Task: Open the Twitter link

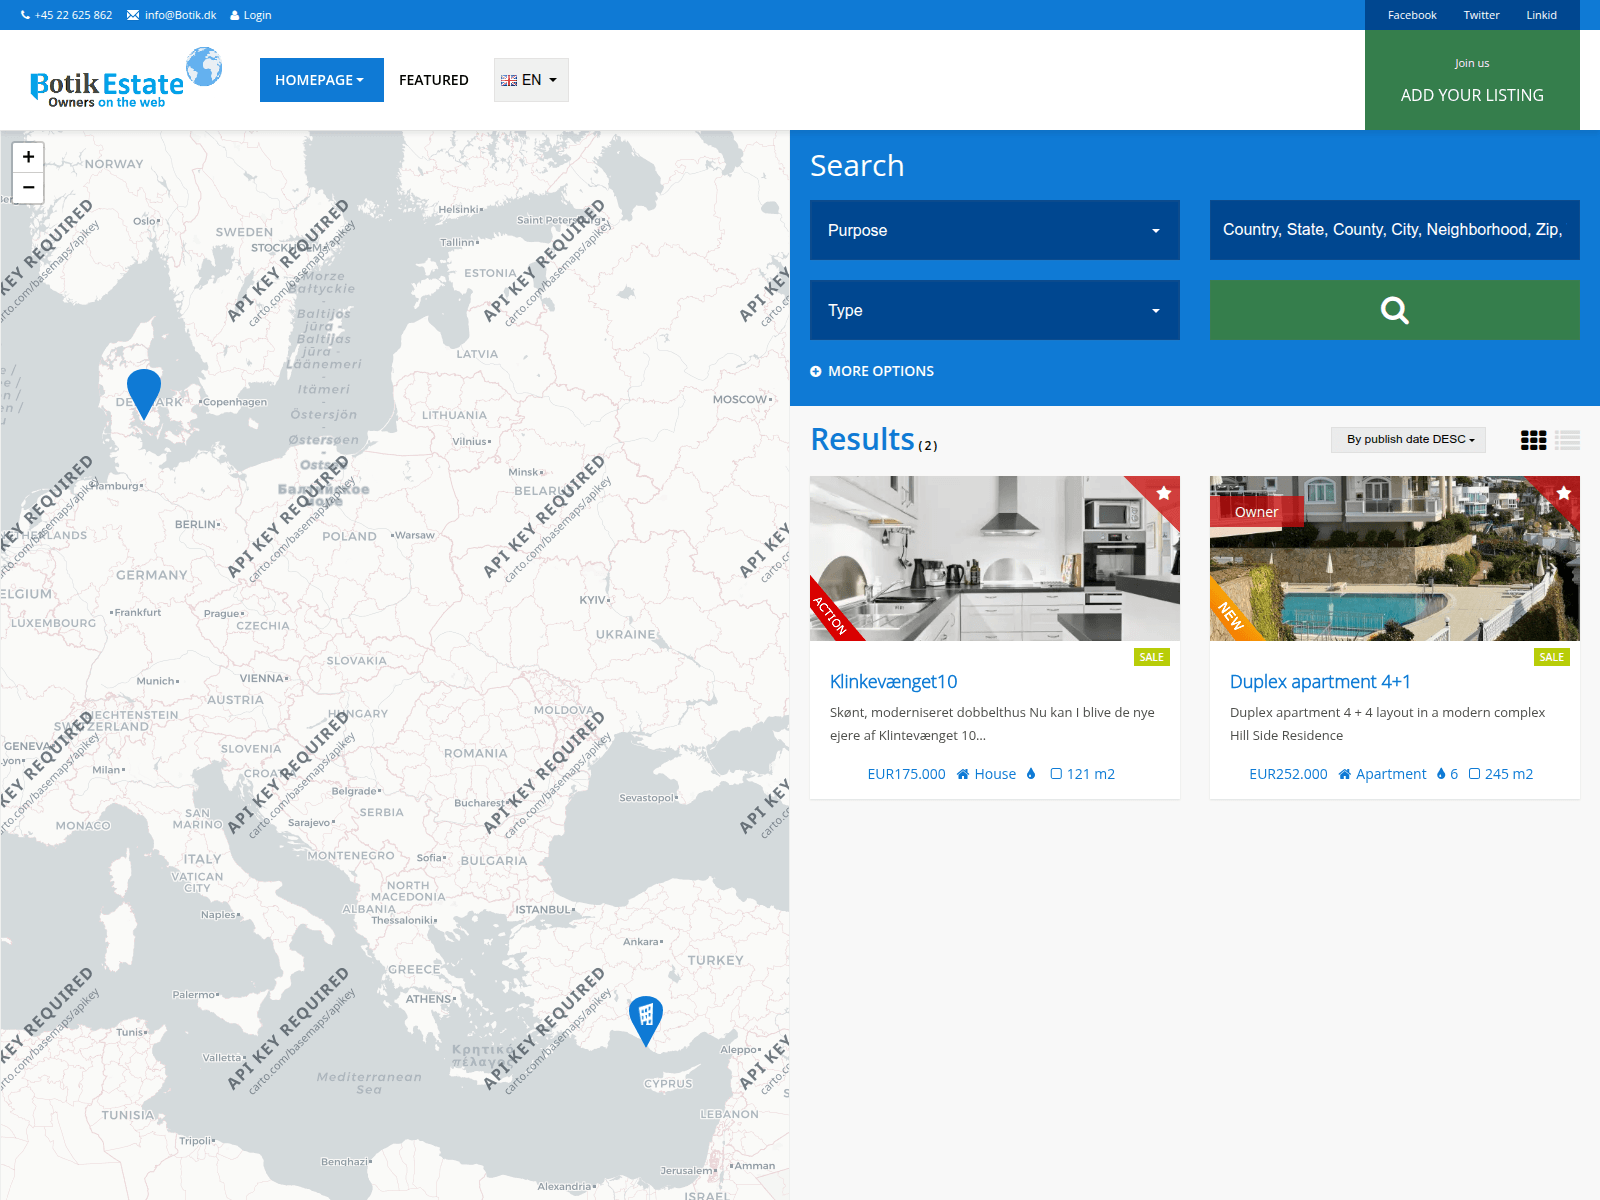Action: [x=1481, y=15]
